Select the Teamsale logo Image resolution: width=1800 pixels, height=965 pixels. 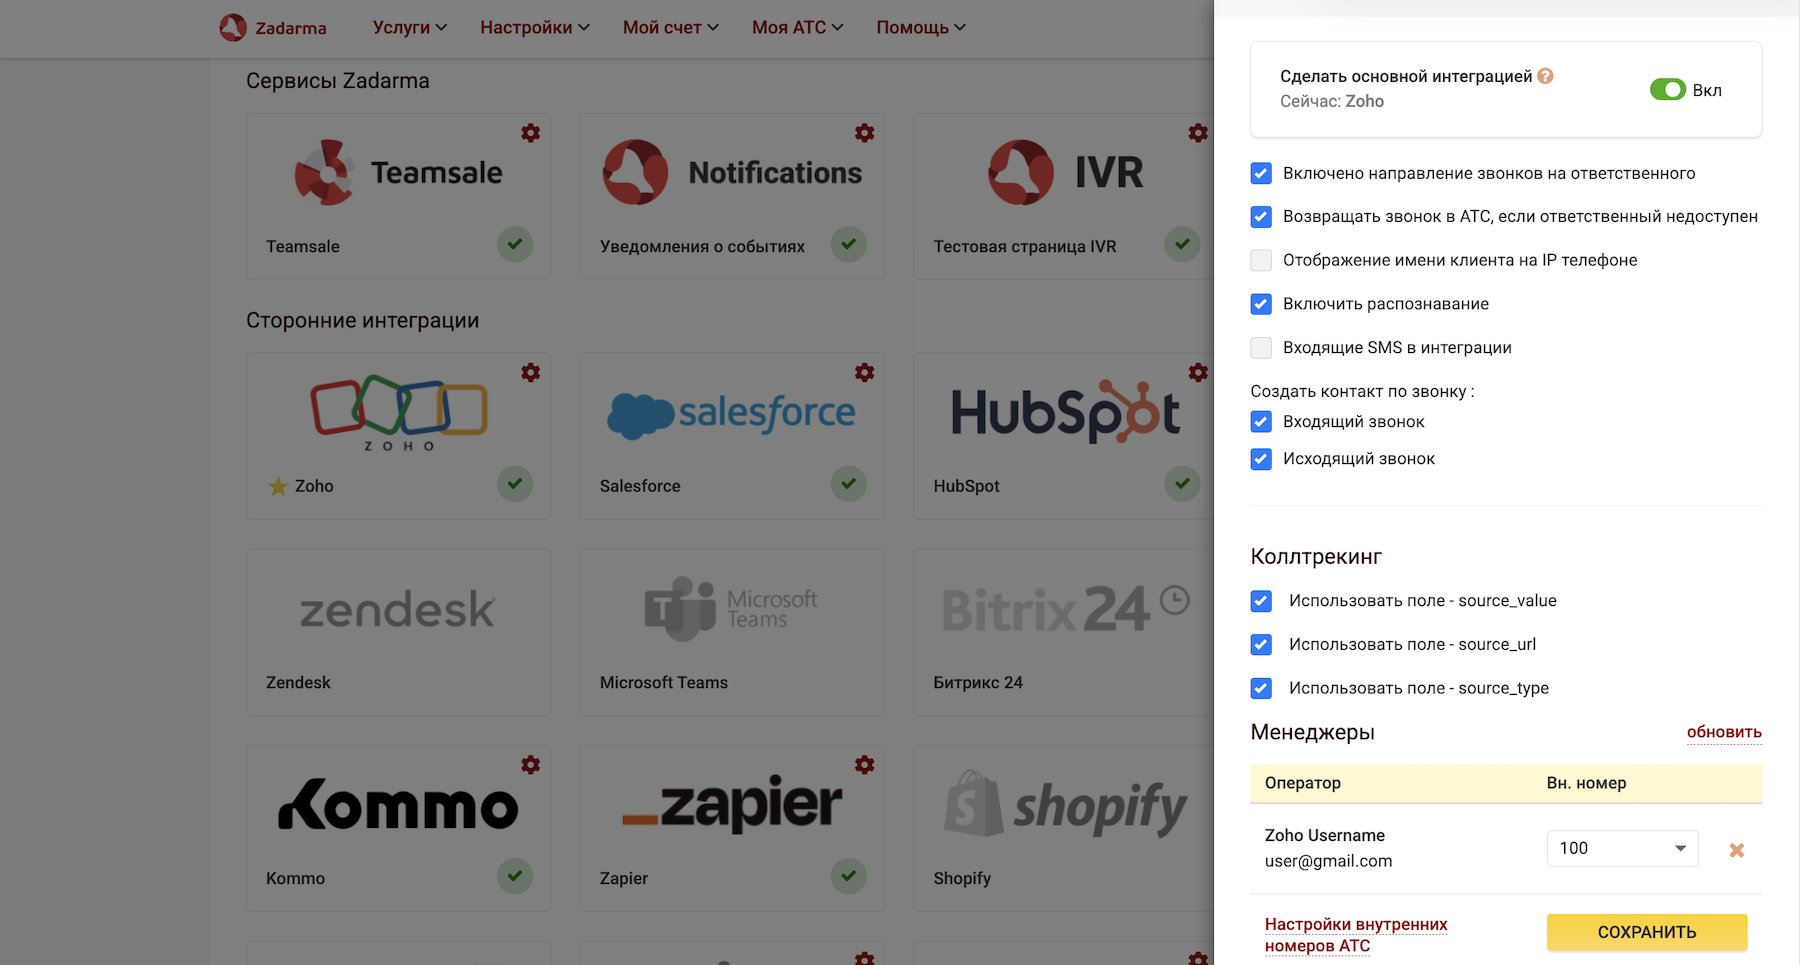[398, 172]
